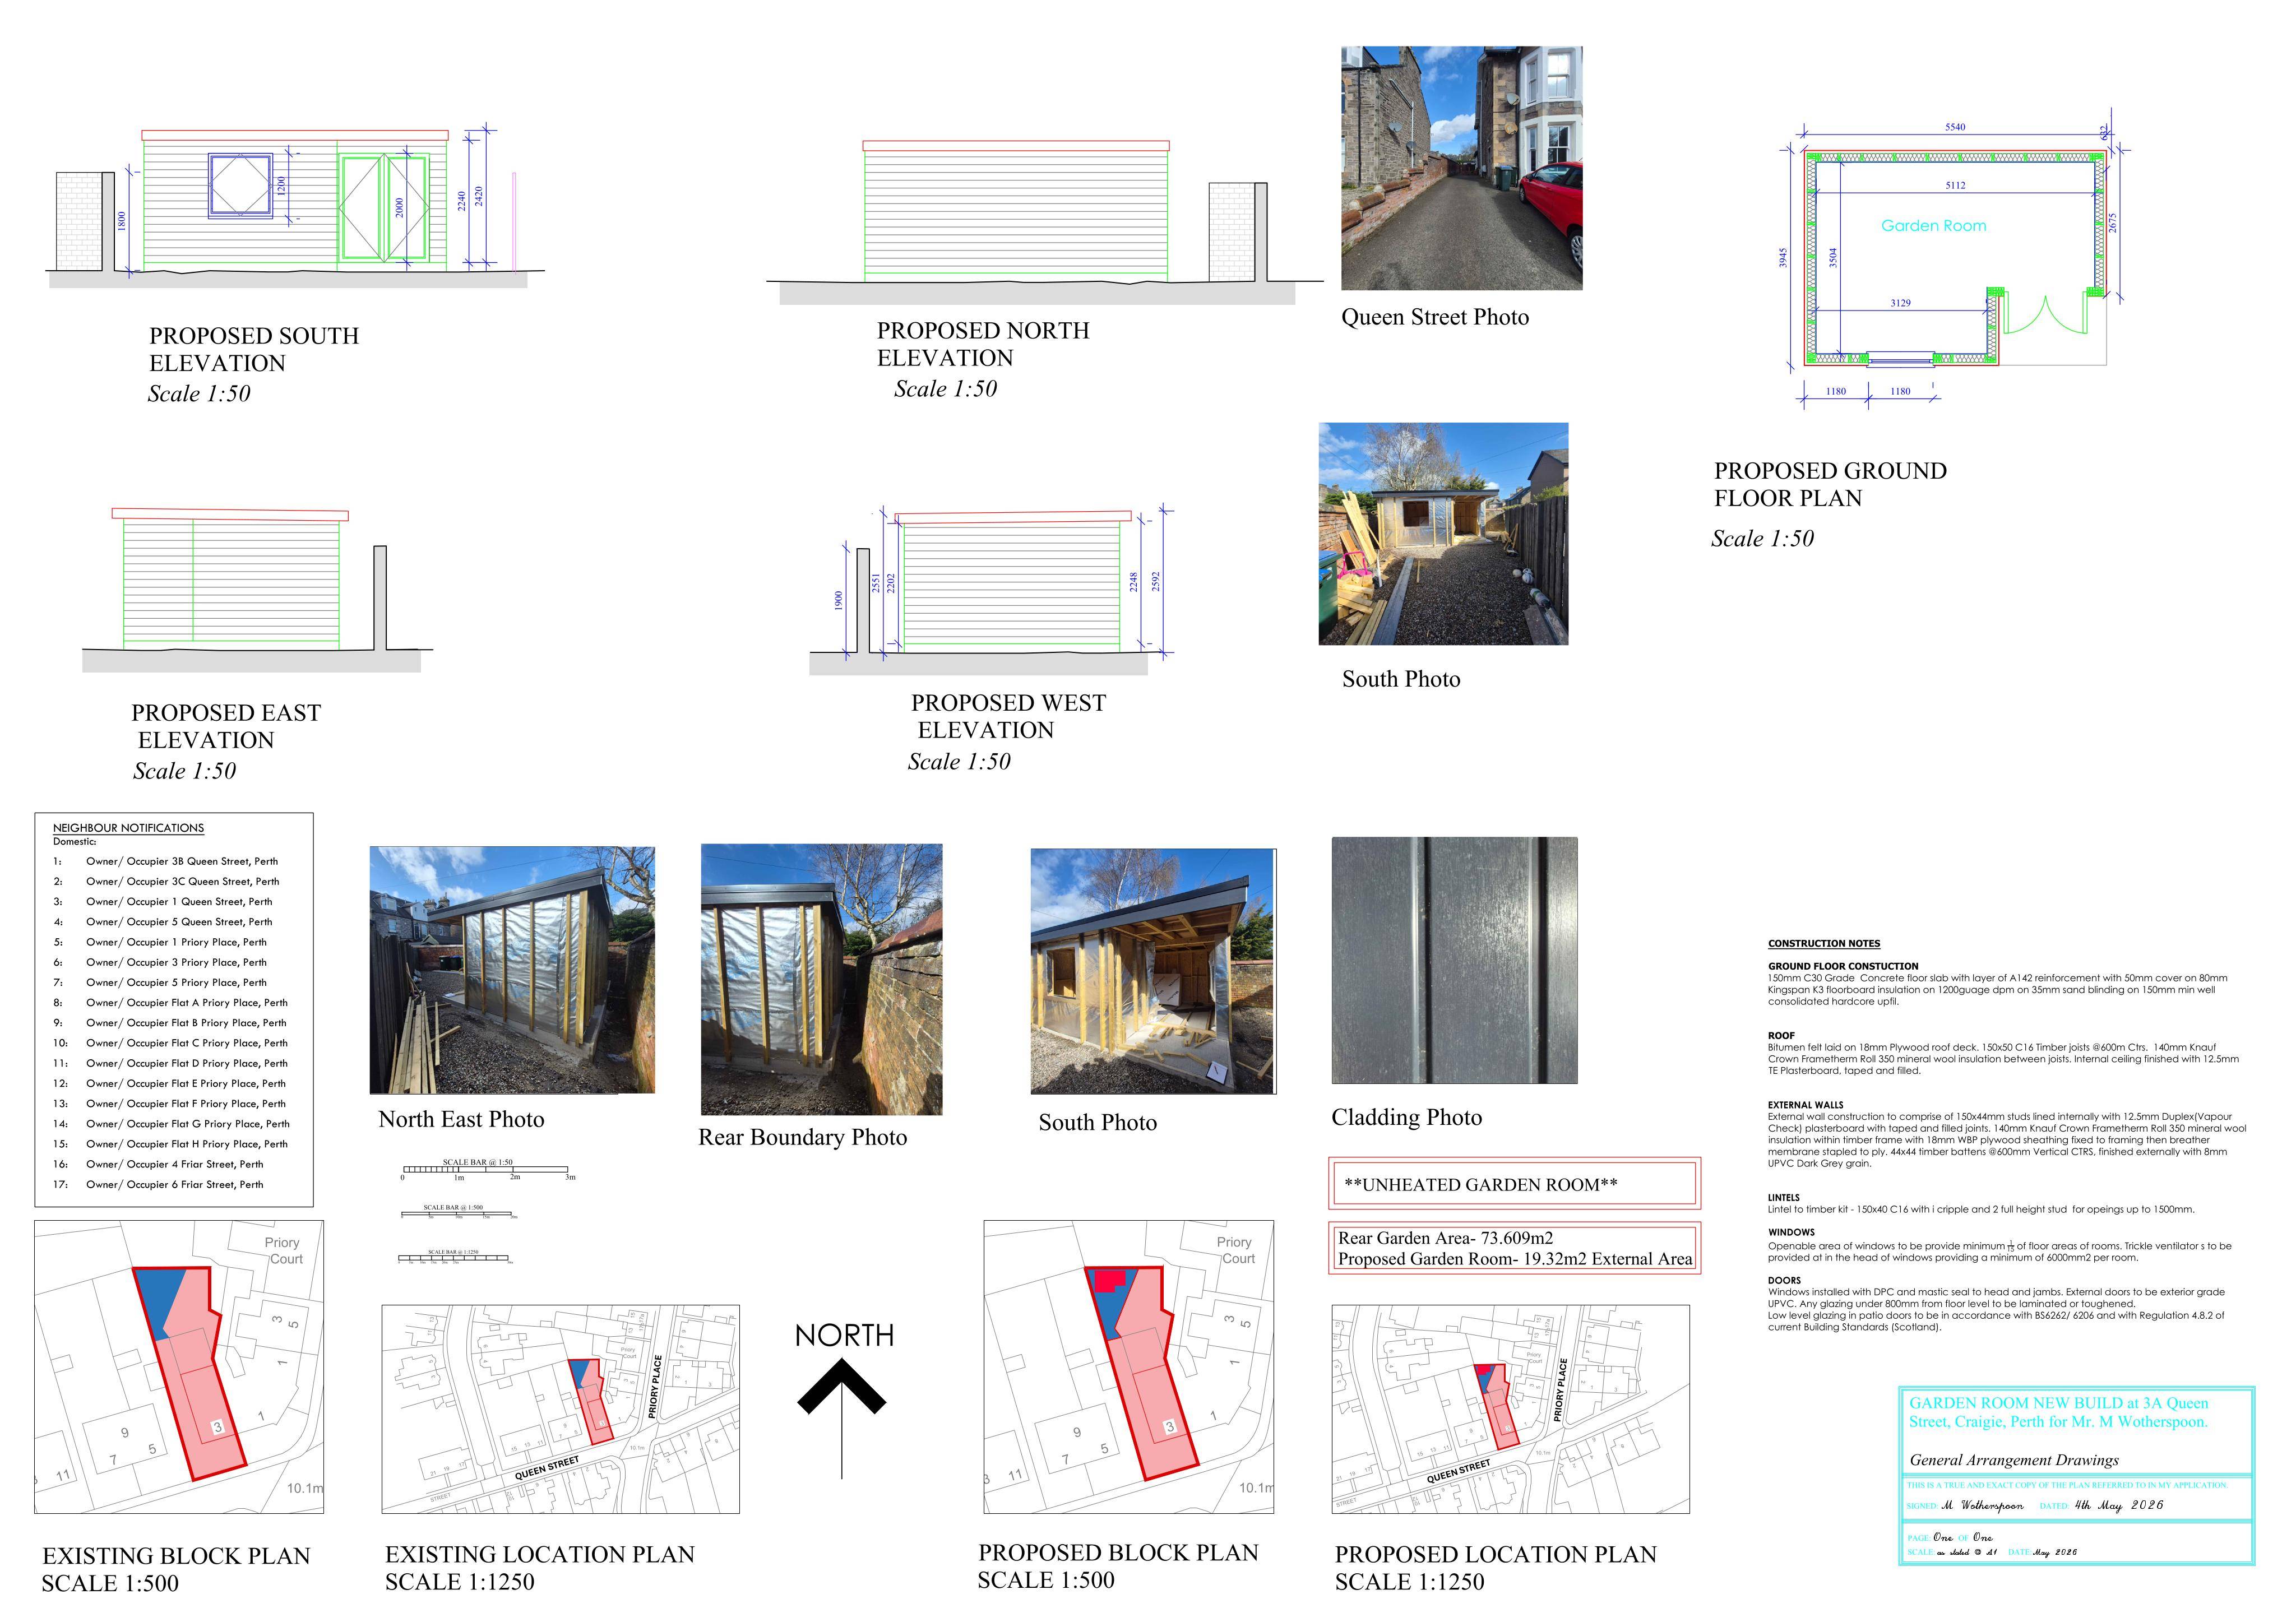Click the Queen Street Photo image
The image size is (2296, 1622).
click(1461, 168)
